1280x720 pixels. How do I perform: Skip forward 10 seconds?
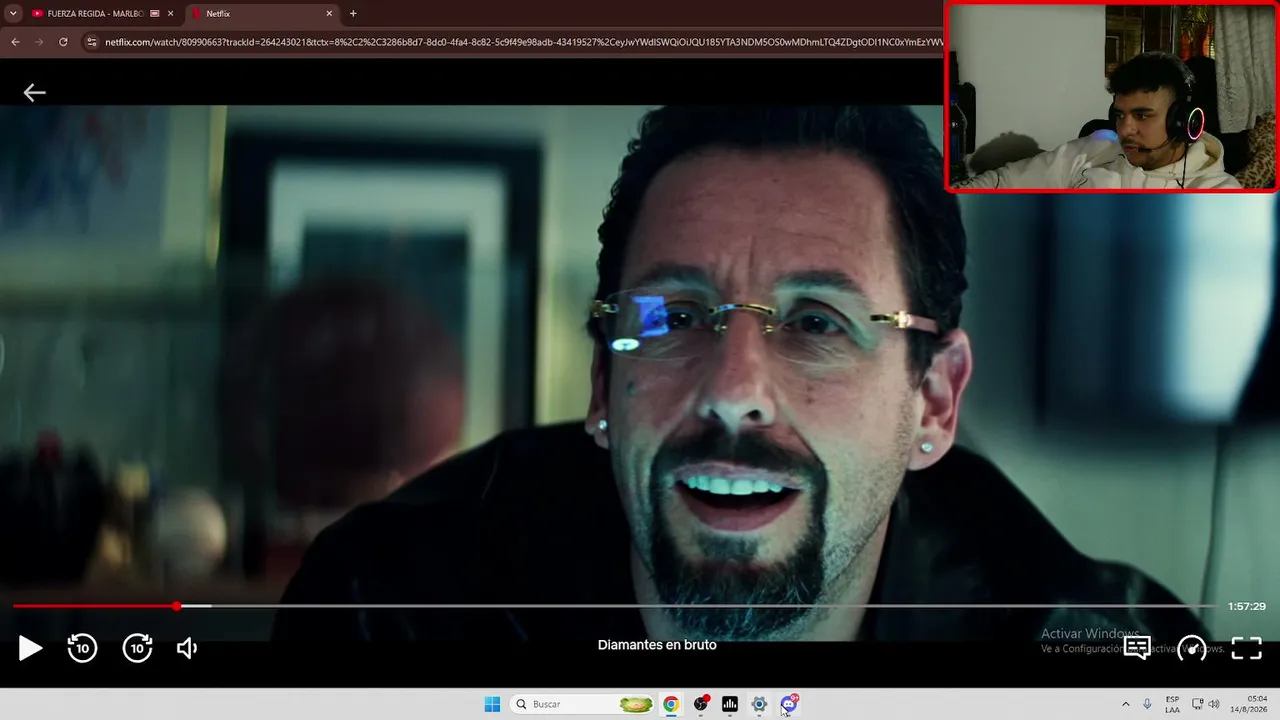[137, 648]
